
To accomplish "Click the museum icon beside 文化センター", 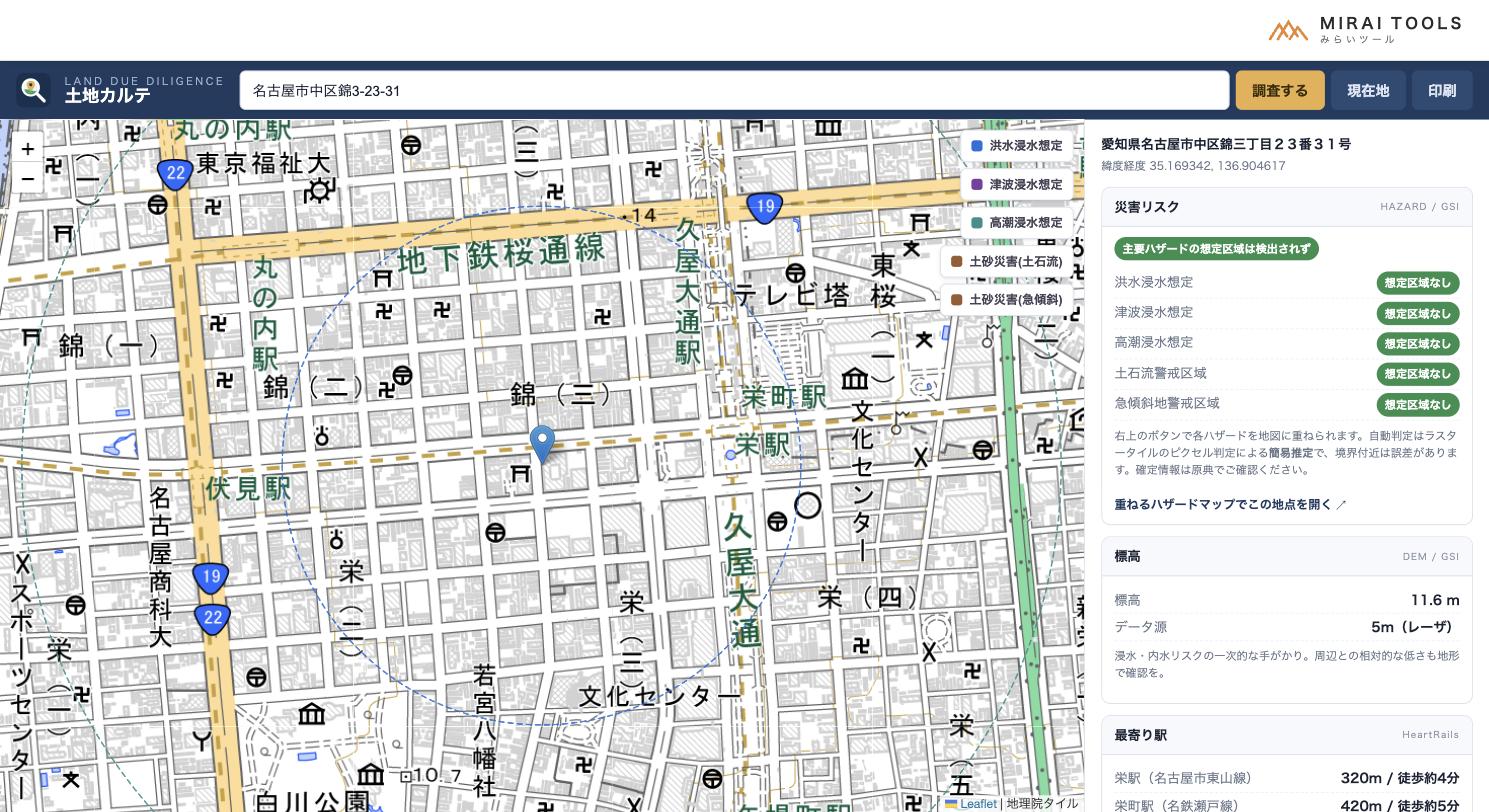I will [855, 379].
